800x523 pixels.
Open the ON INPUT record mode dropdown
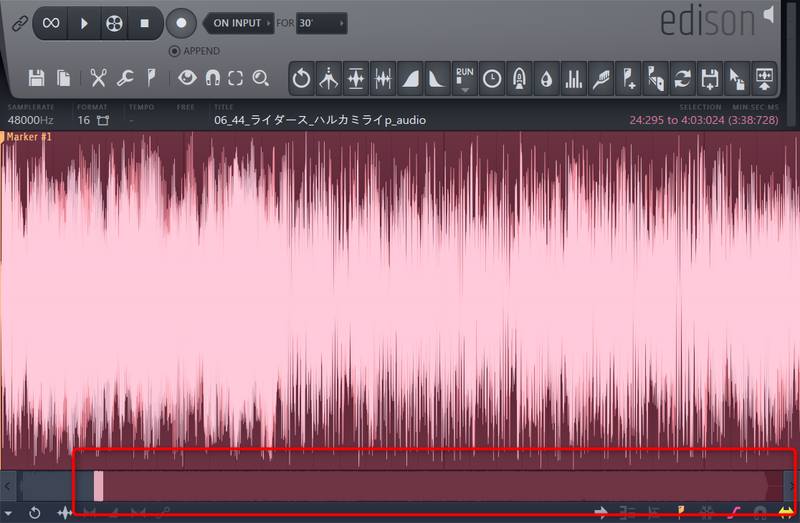[x=237, y=22]
